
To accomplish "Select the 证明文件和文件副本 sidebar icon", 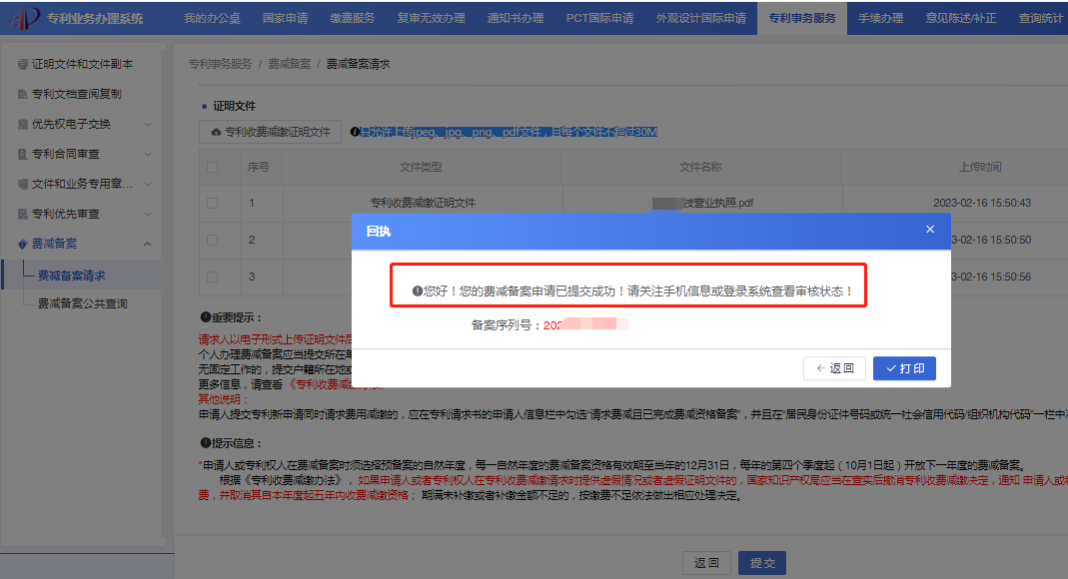I will (x=22, y=65).
